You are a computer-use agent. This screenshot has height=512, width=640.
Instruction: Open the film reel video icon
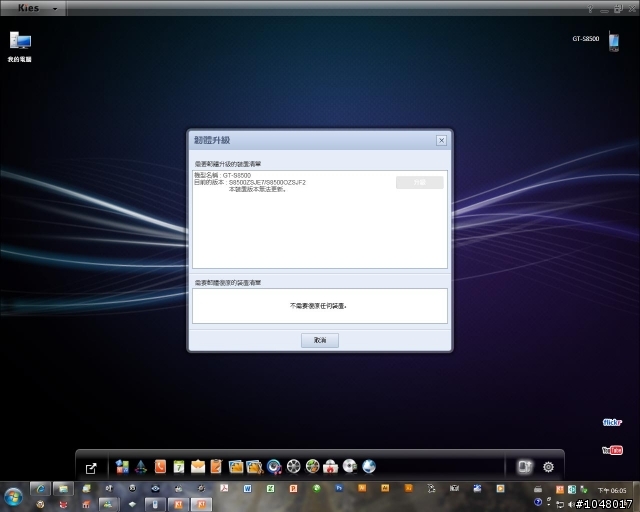tap(293, 466)
